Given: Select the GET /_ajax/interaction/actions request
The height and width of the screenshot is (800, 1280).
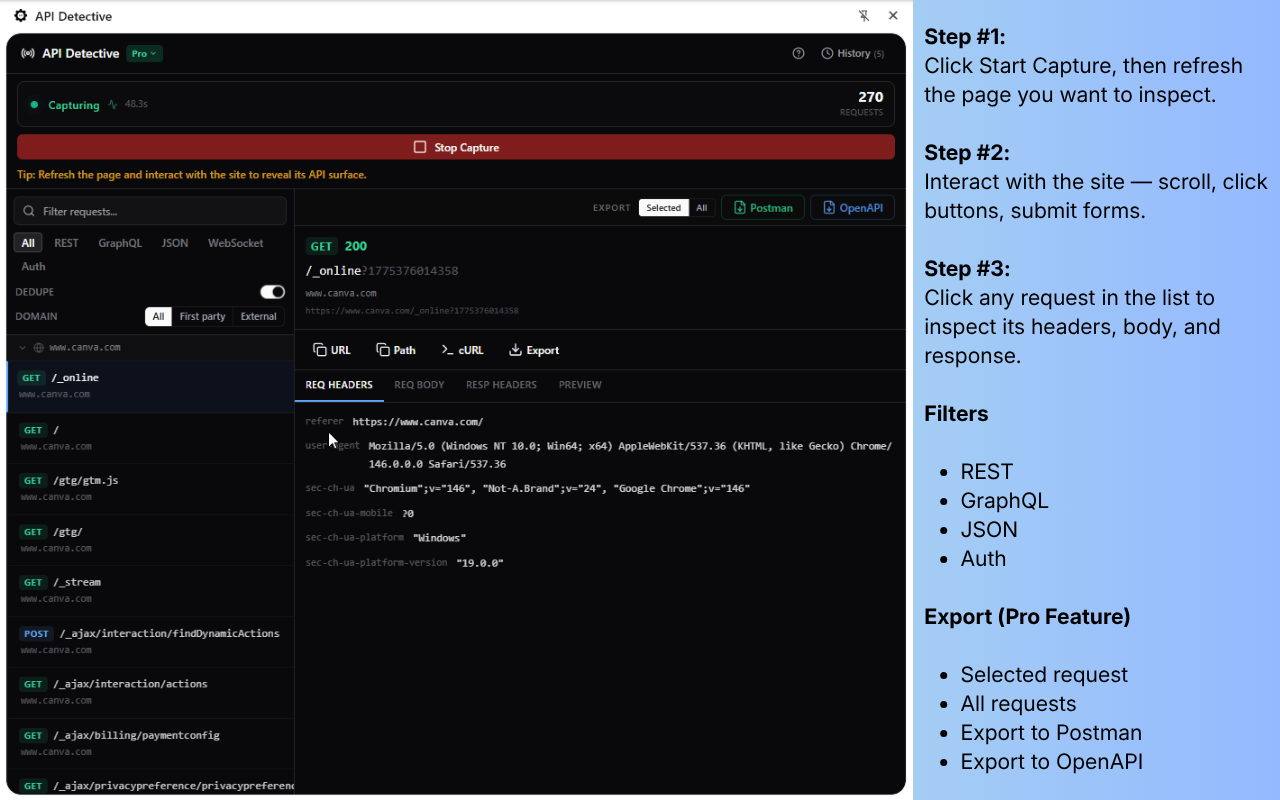Looking at the screenshot, I should click(x=150, y=692).
